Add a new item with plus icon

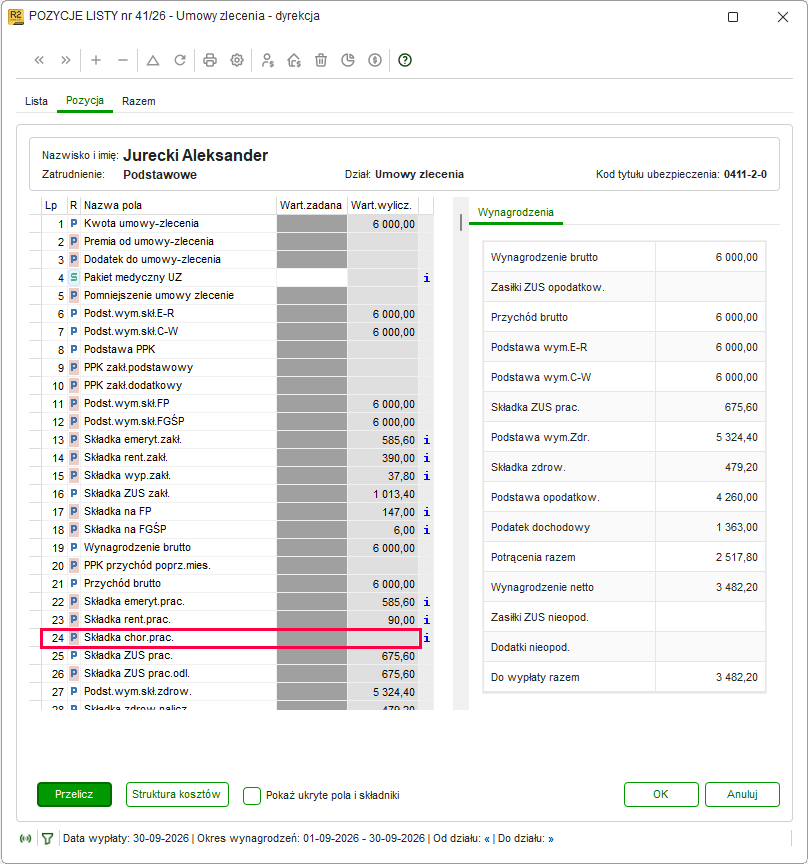tap(96, 60)
